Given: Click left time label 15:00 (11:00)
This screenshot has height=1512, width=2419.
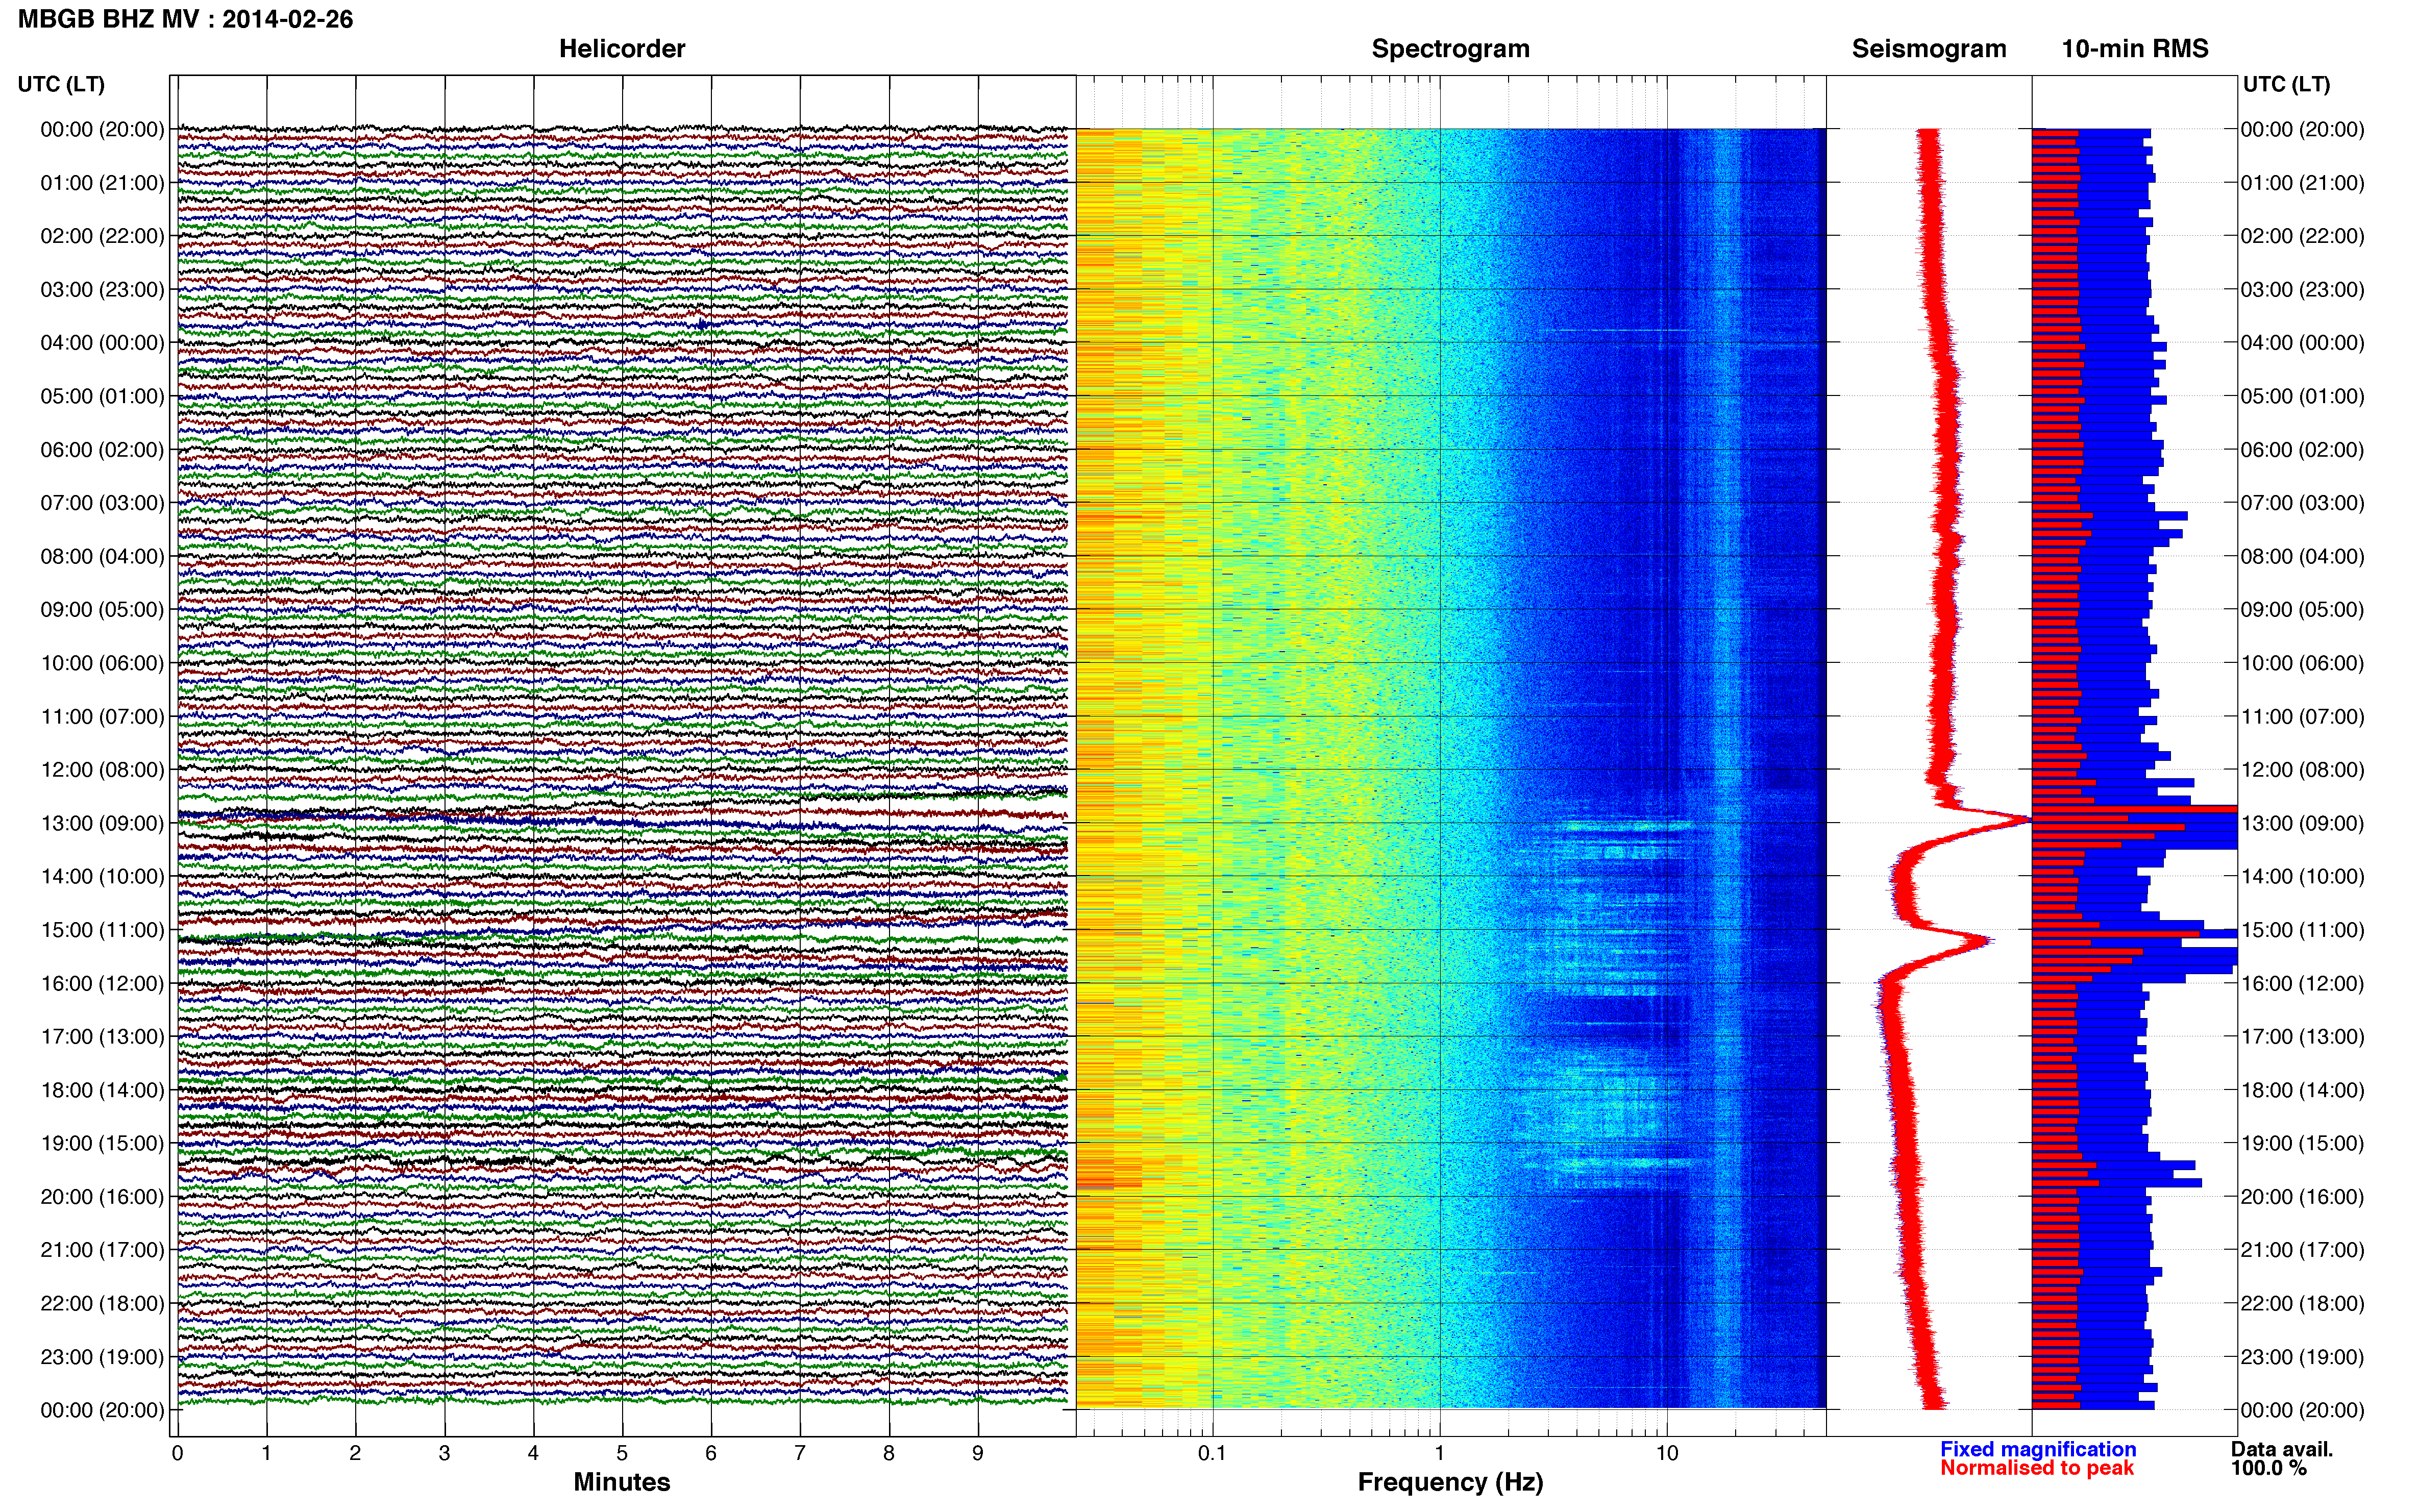Looking at the screenshot, I should (x=102, y=930).
